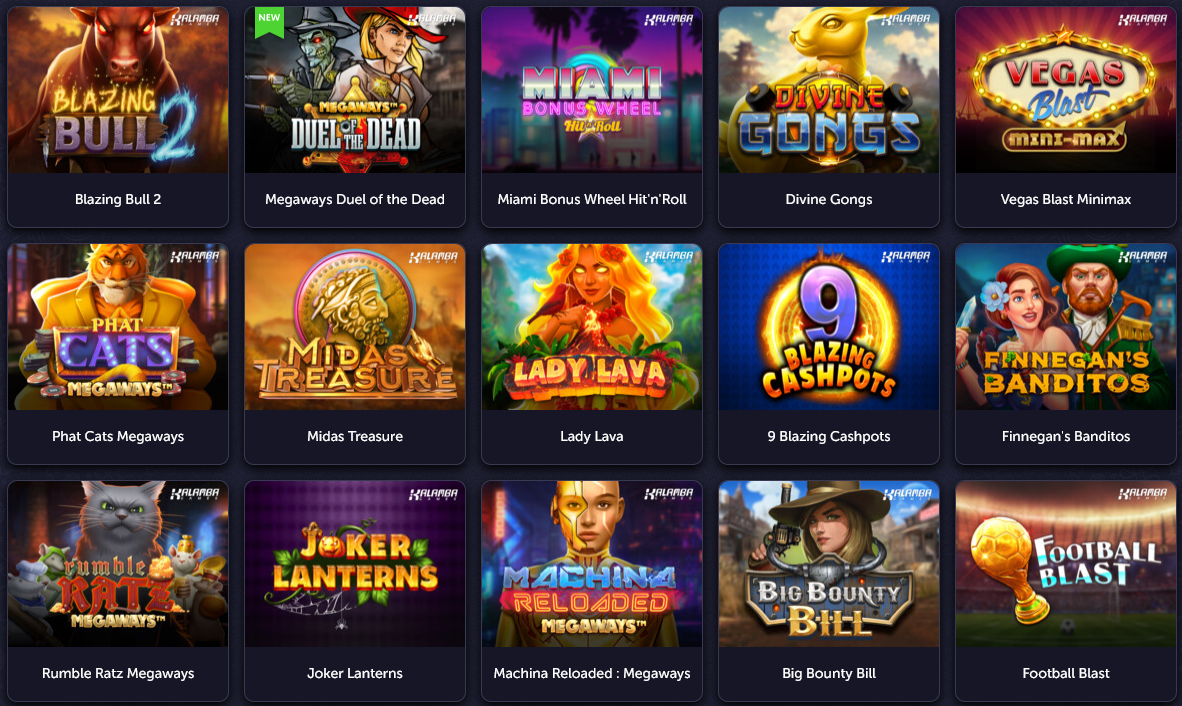Screen dimensions: 1182x706
Task: Open the Divine Gongs game artwork
Action: click(x=828, y=90)
